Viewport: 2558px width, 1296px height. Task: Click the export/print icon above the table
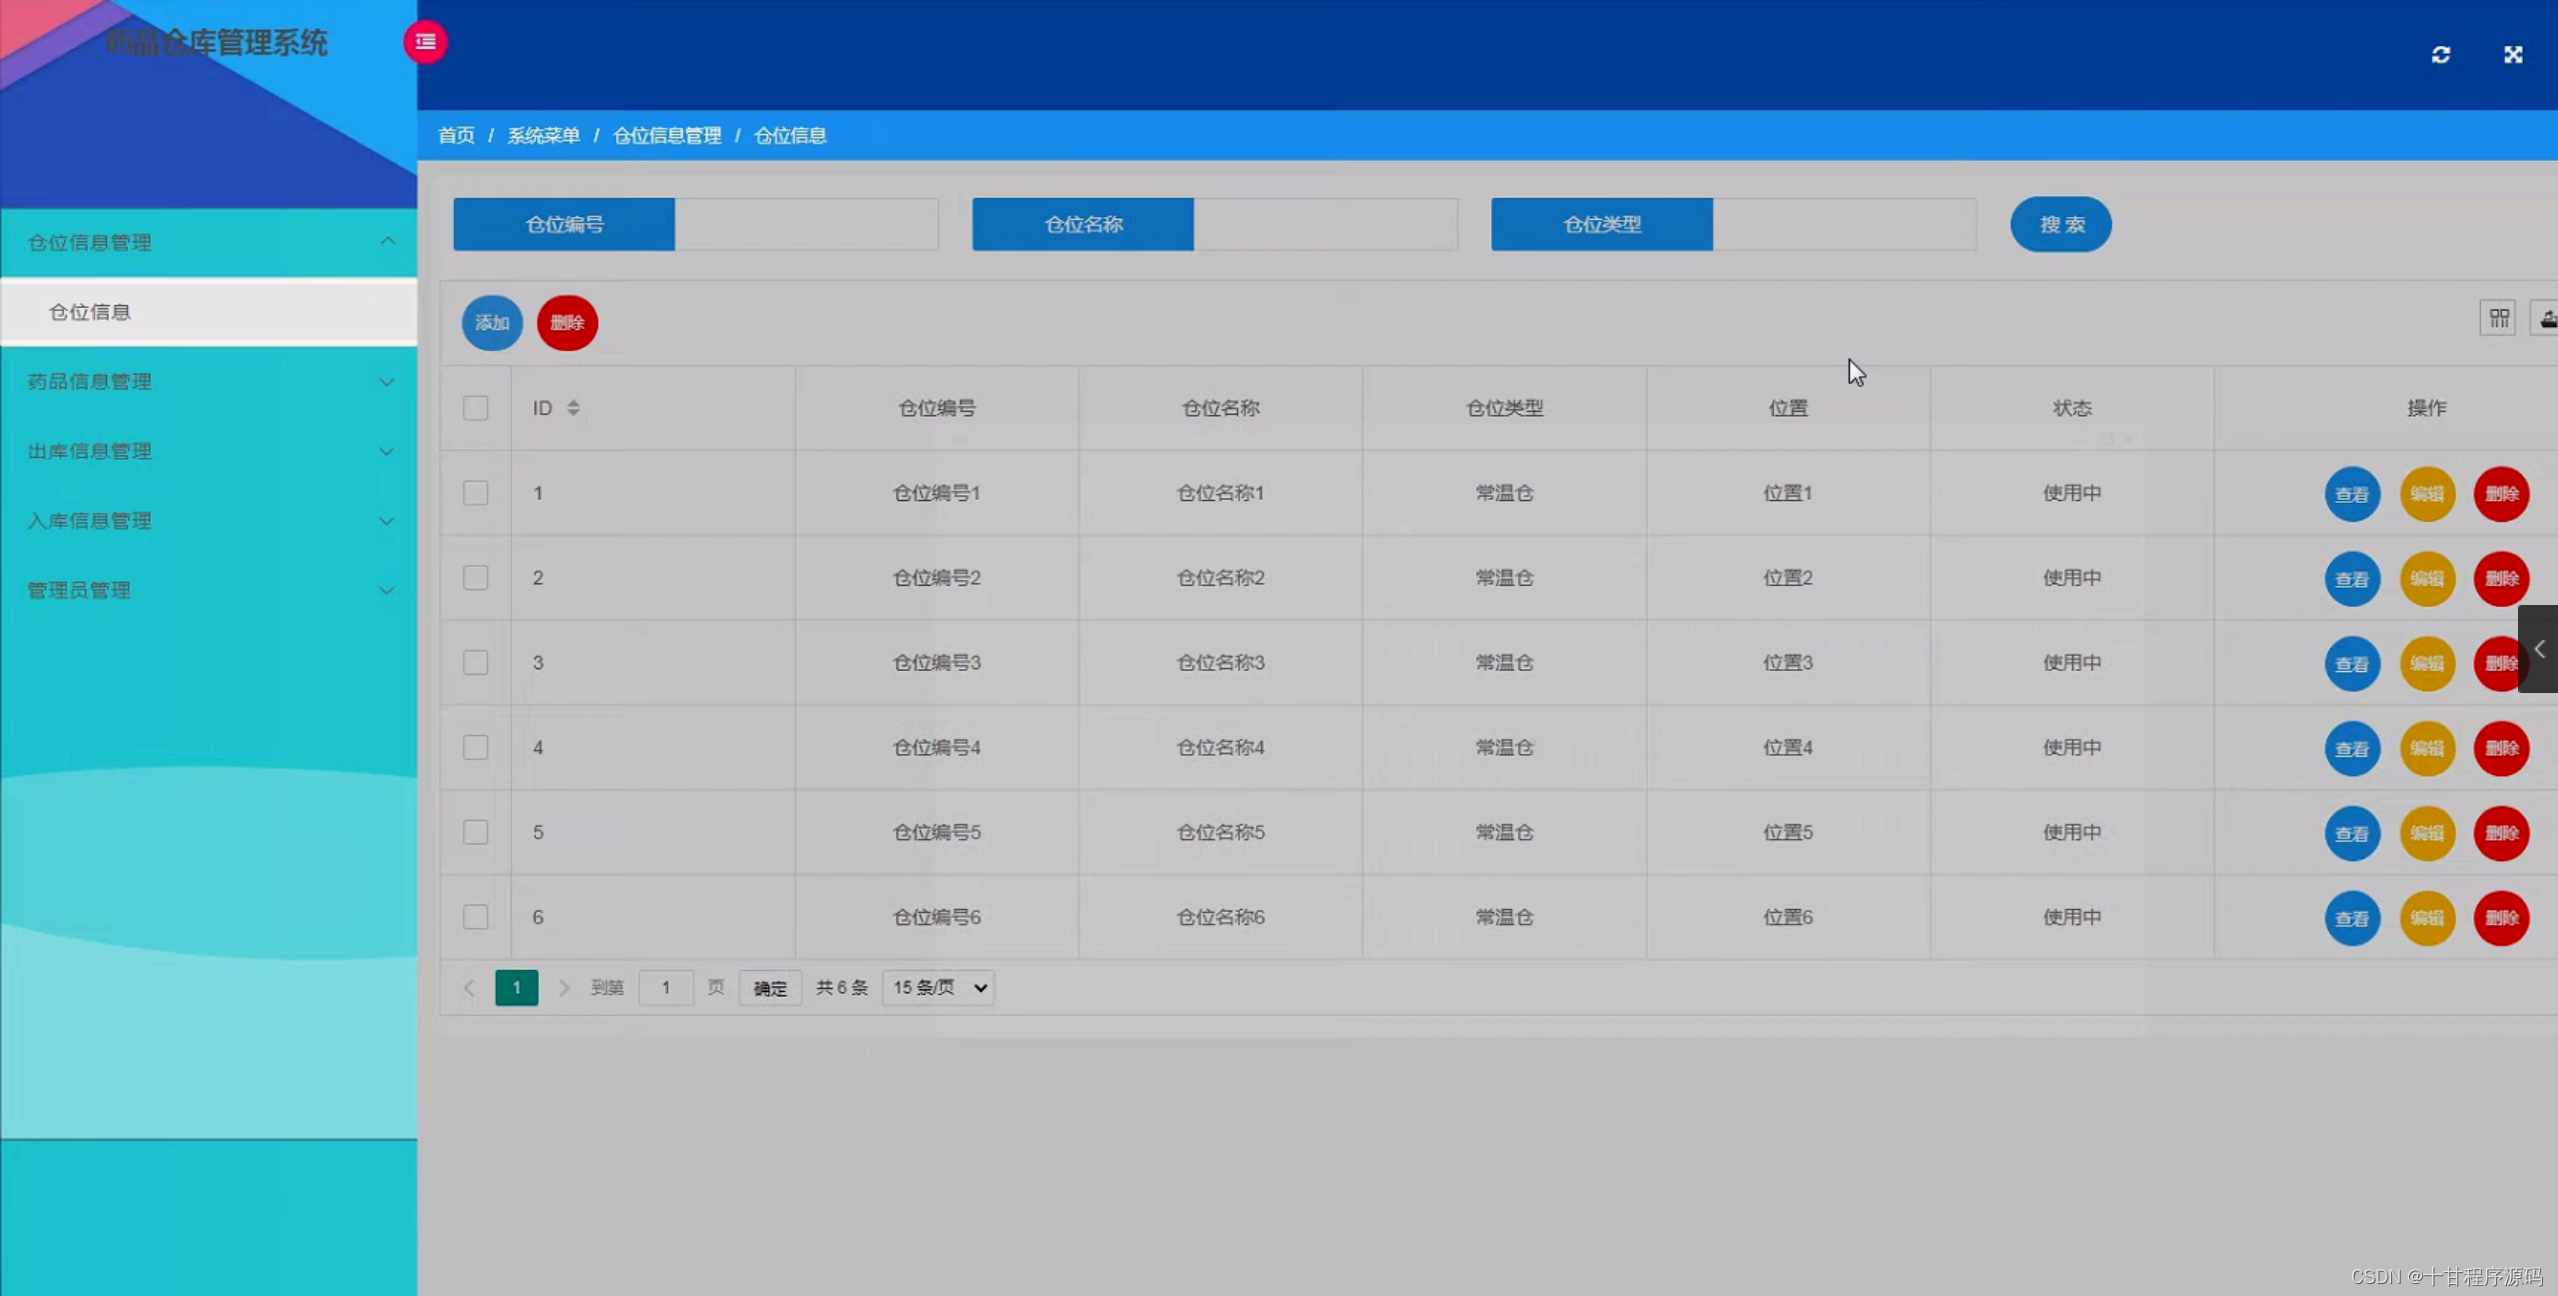pyautogui.click(x=2547, y=317)
